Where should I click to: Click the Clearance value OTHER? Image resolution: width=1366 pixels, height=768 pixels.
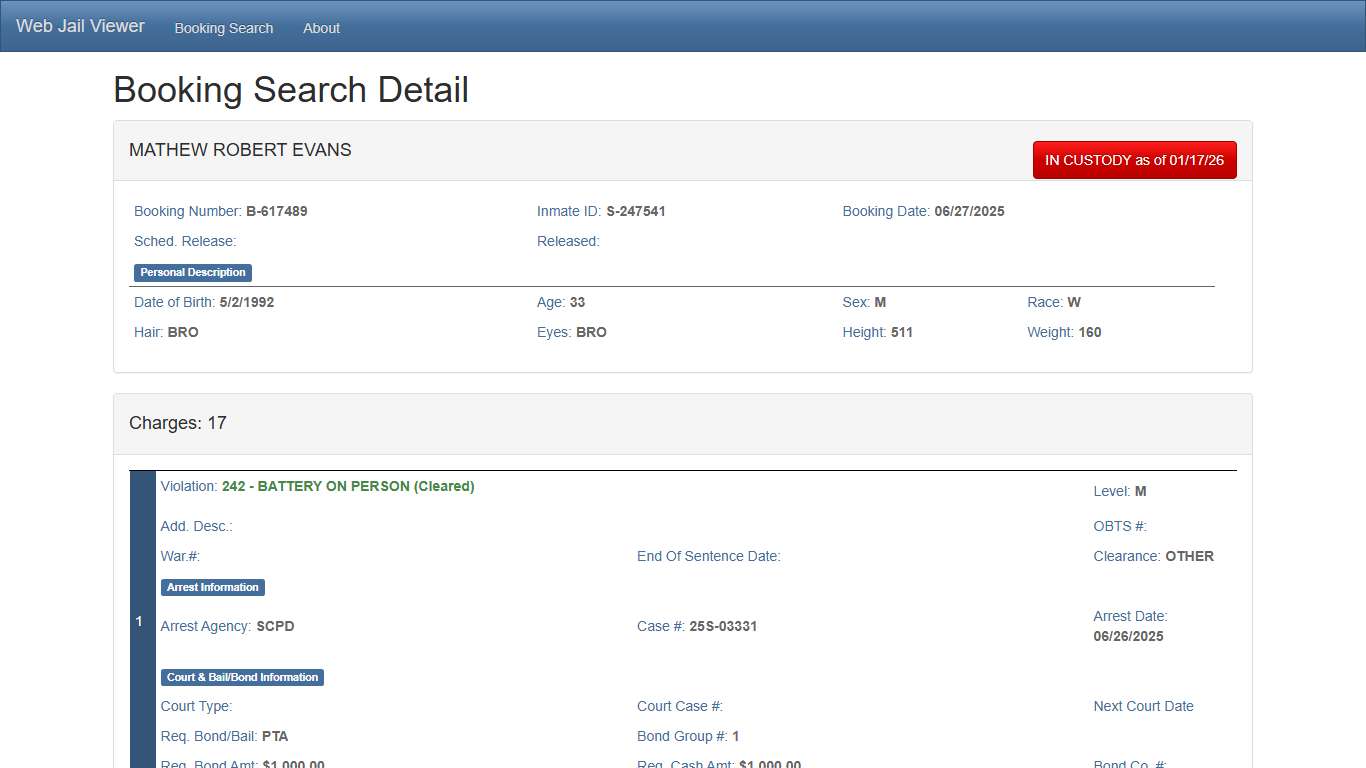[1189, 556]
